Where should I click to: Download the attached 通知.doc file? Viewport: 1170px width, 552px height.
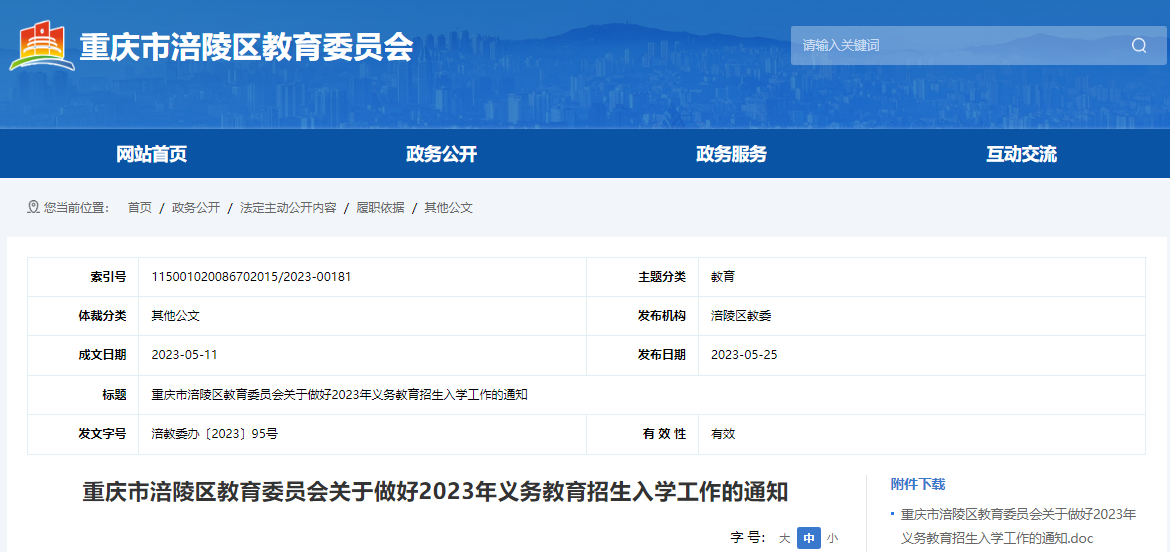tap(1019, 526)
